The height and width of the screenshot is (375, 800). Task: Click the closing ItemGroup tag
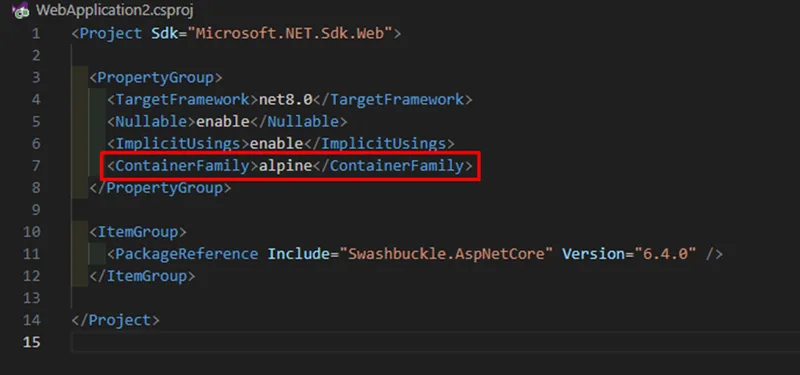coord(142,276)
